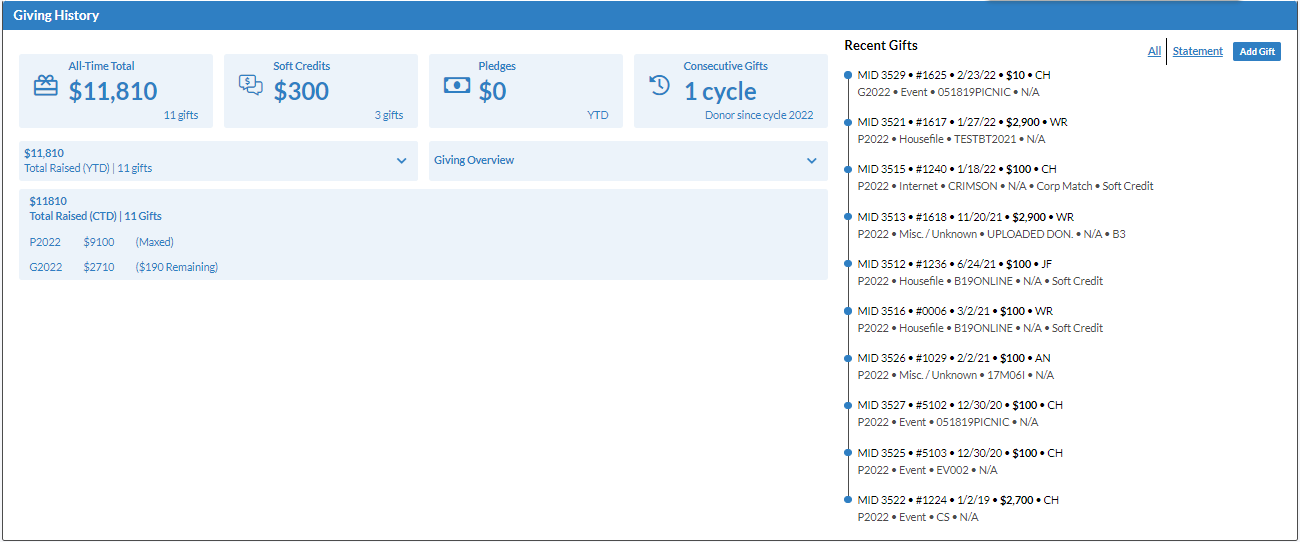Click '17M06I' Misc. / Unknown detail line
This screenshot has width=1300, height=542.
pyautogui.click(x=956, y=375)
